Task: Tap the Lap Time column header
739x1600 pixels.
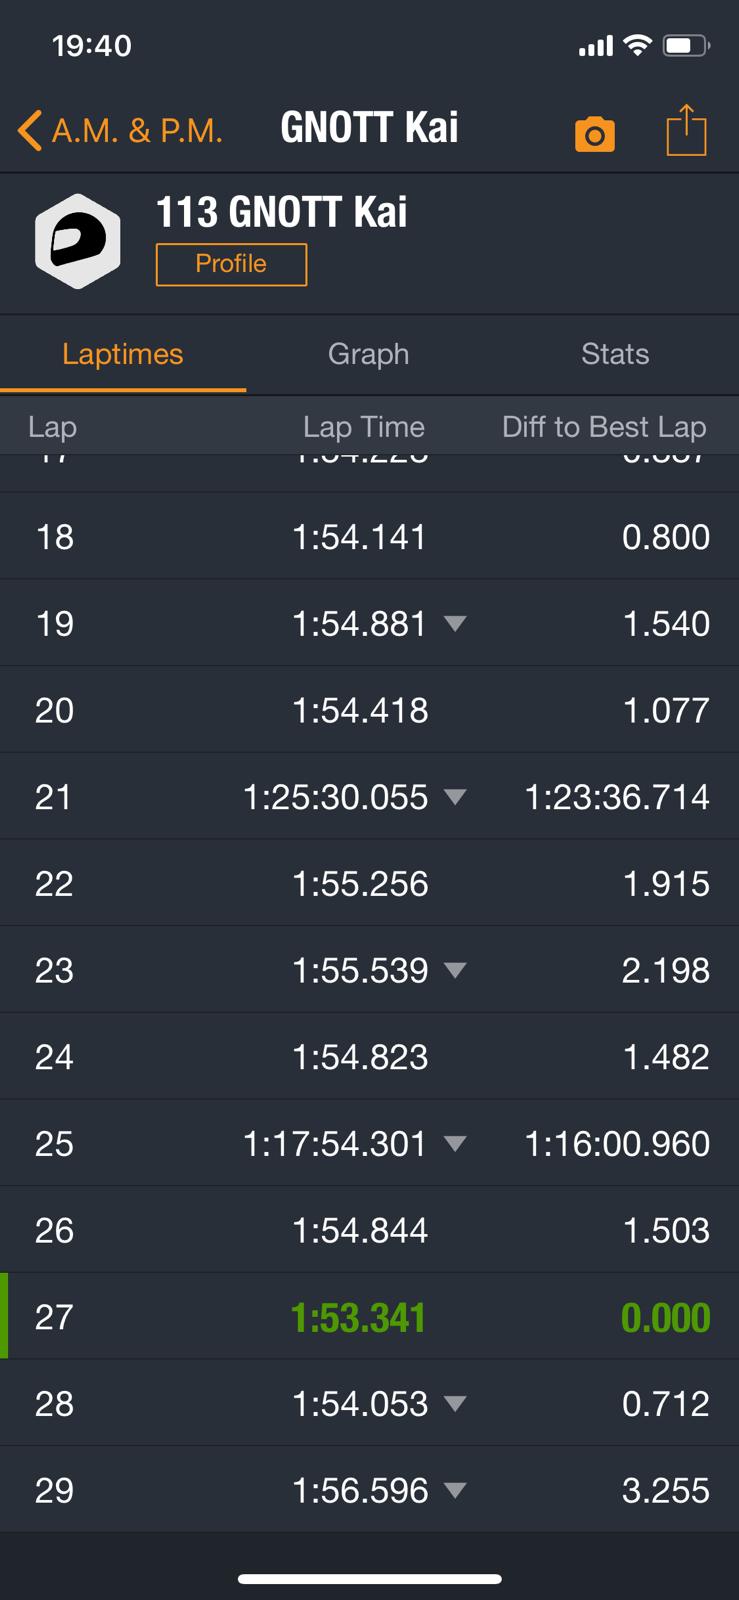Action: tap(363, 427)
